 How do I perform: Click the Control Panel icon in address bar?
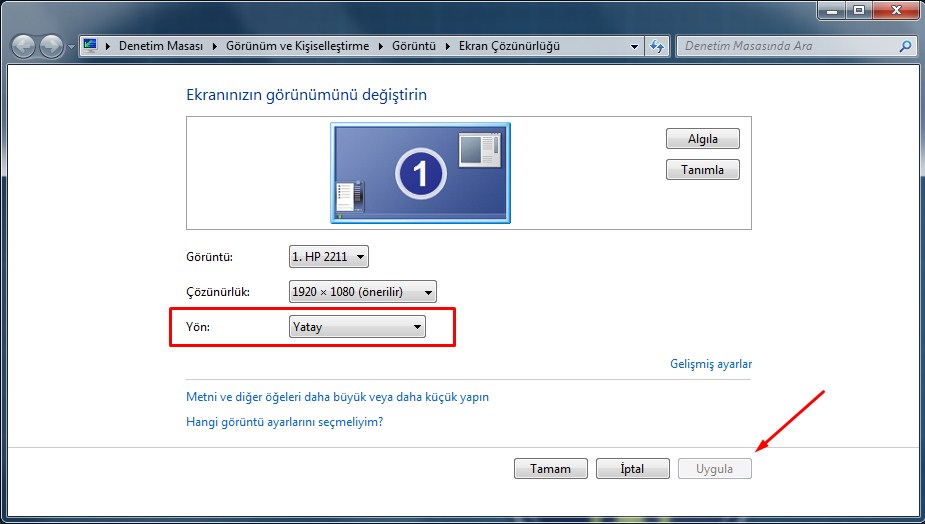click(x=91, y=46)
